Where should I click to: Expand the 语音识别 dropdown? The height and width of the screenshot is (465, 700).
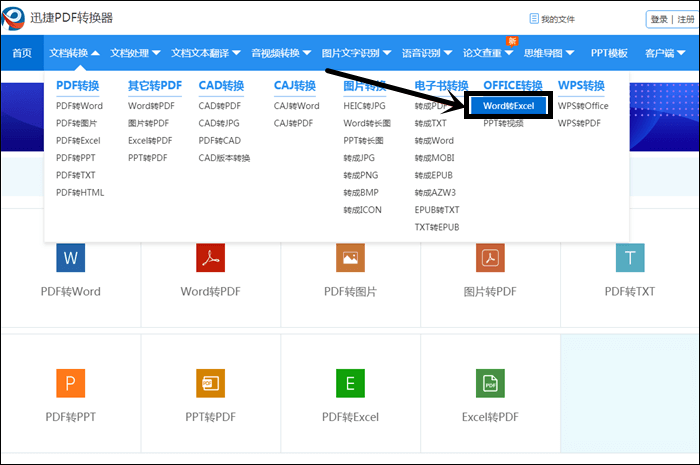[427, 53]
